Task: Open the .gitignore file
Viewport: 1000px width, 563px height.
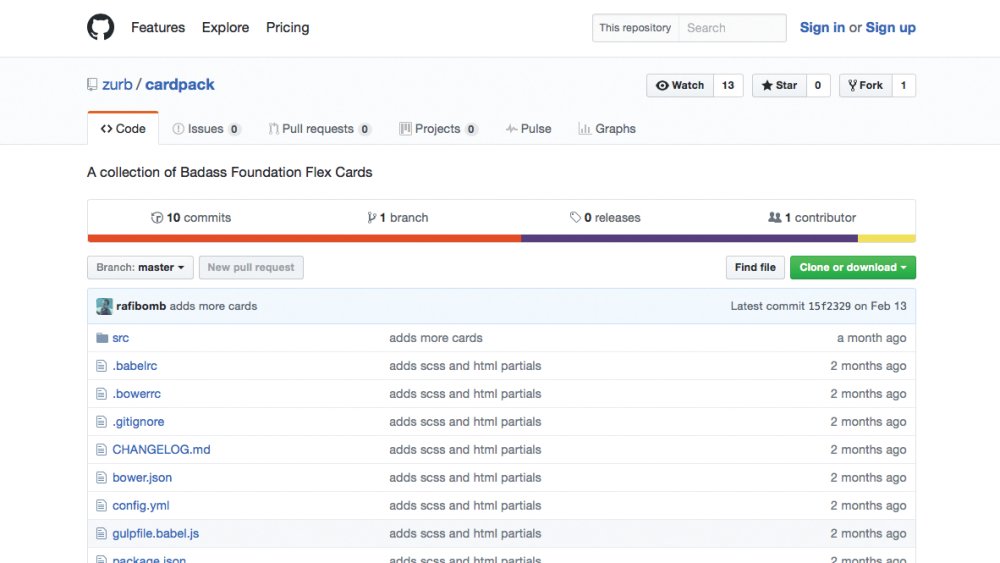Action: click(x=138, y=422)
